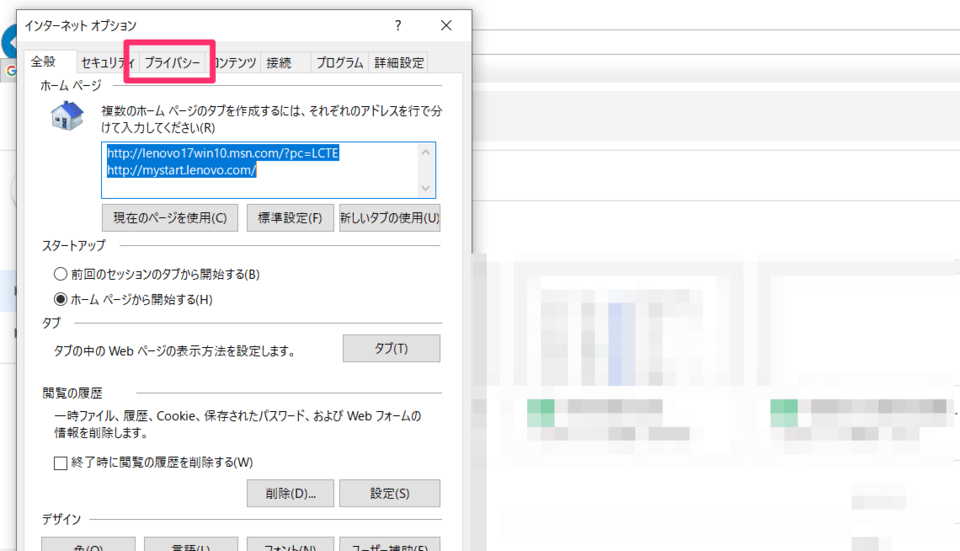Click the 新しいタブの使用(U) button
Viewport: 960px width, 551px height.
(x=390, y=218)
